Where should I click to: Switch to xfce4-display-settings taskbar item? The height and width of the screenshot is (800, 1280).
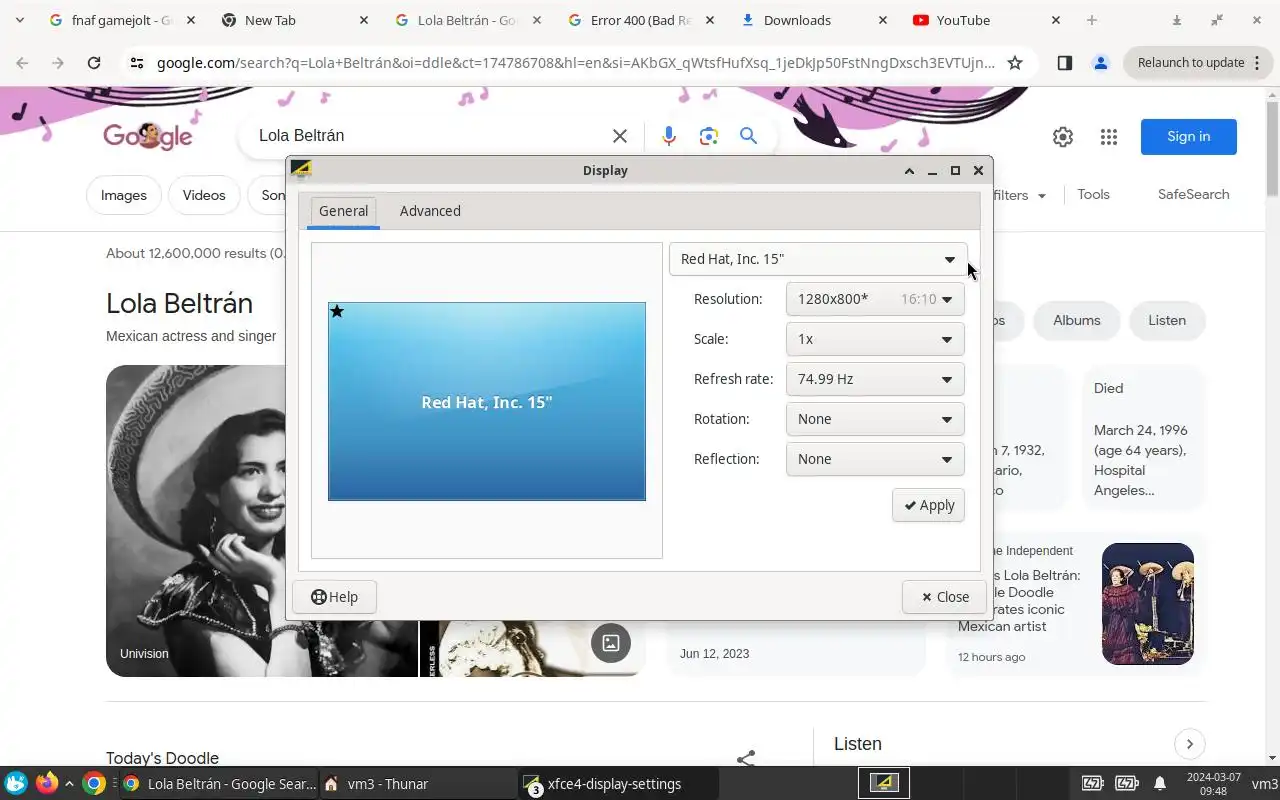tap(618, 783)
